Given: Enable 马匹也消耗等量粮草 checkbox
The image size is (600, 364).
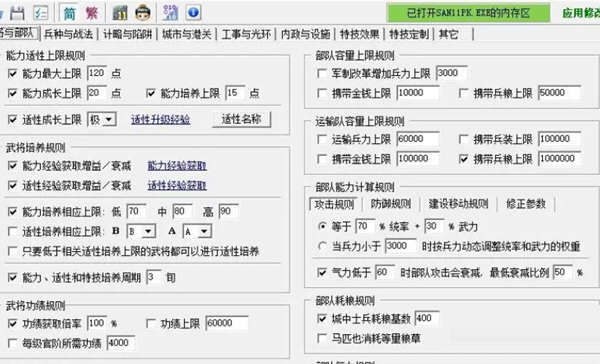Looking at the screenshot, I should [x=322, y=338].
